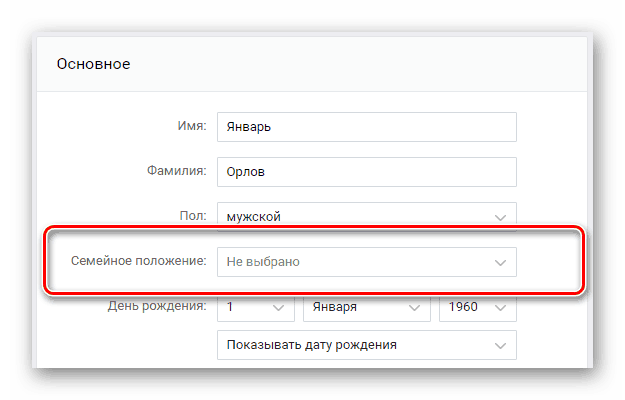Click the Основное section heading
This screenshot has height=400, width=625.
pos(92,64)
